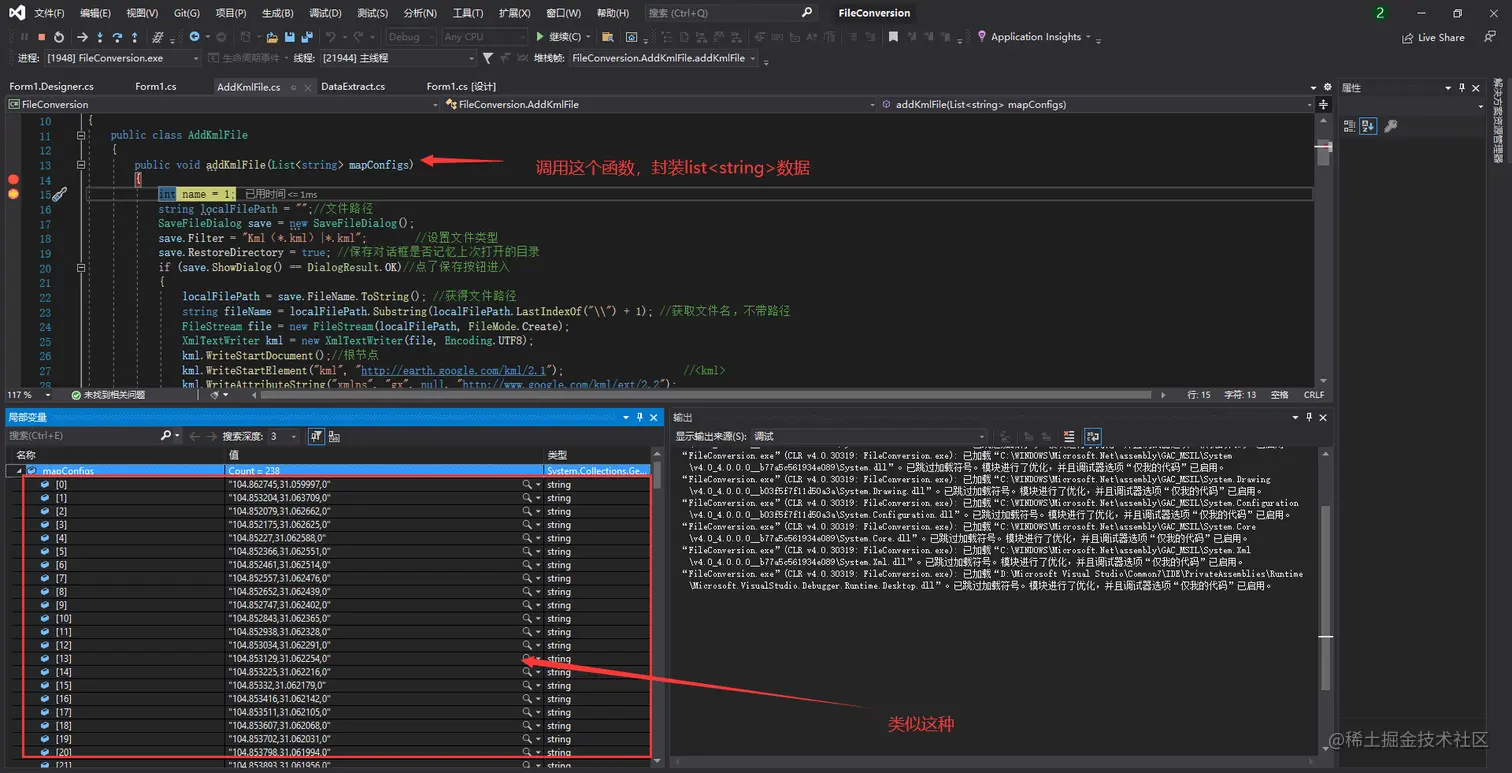The height and width of the screenshot is (773, 1512).
Task: Click the breakpoint dot on line 14
Action: pyautogui.click(x=14, y=180)
